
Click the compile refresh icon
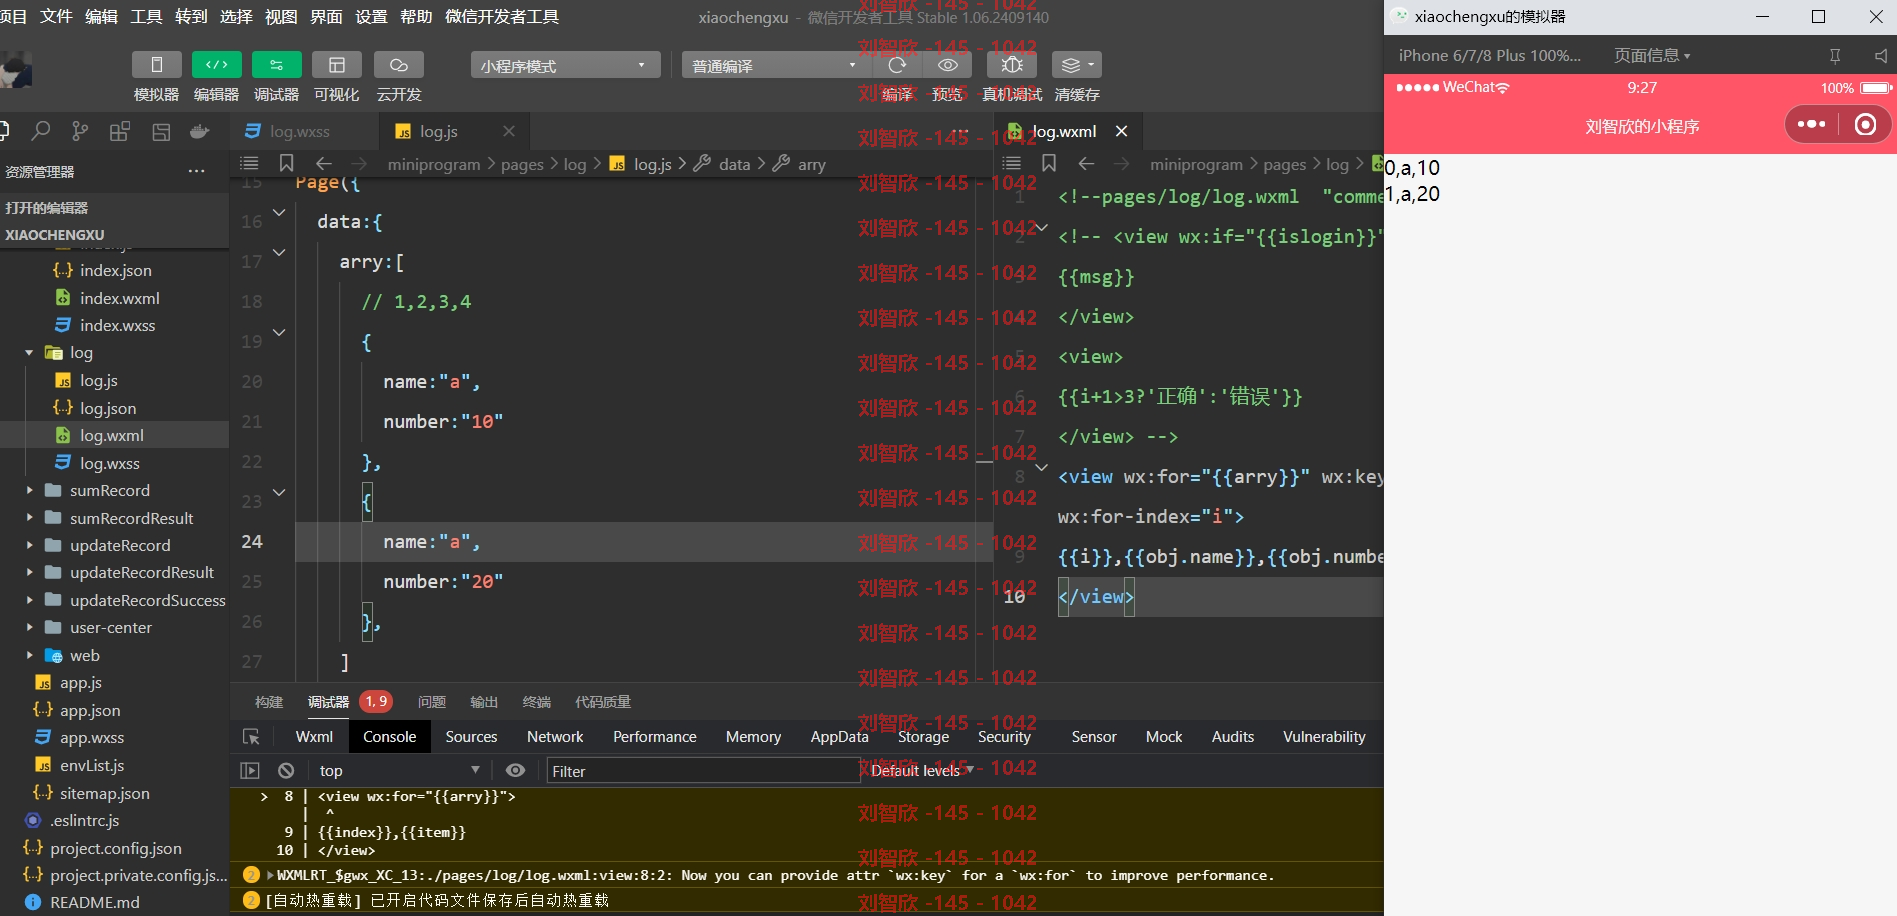897,65
